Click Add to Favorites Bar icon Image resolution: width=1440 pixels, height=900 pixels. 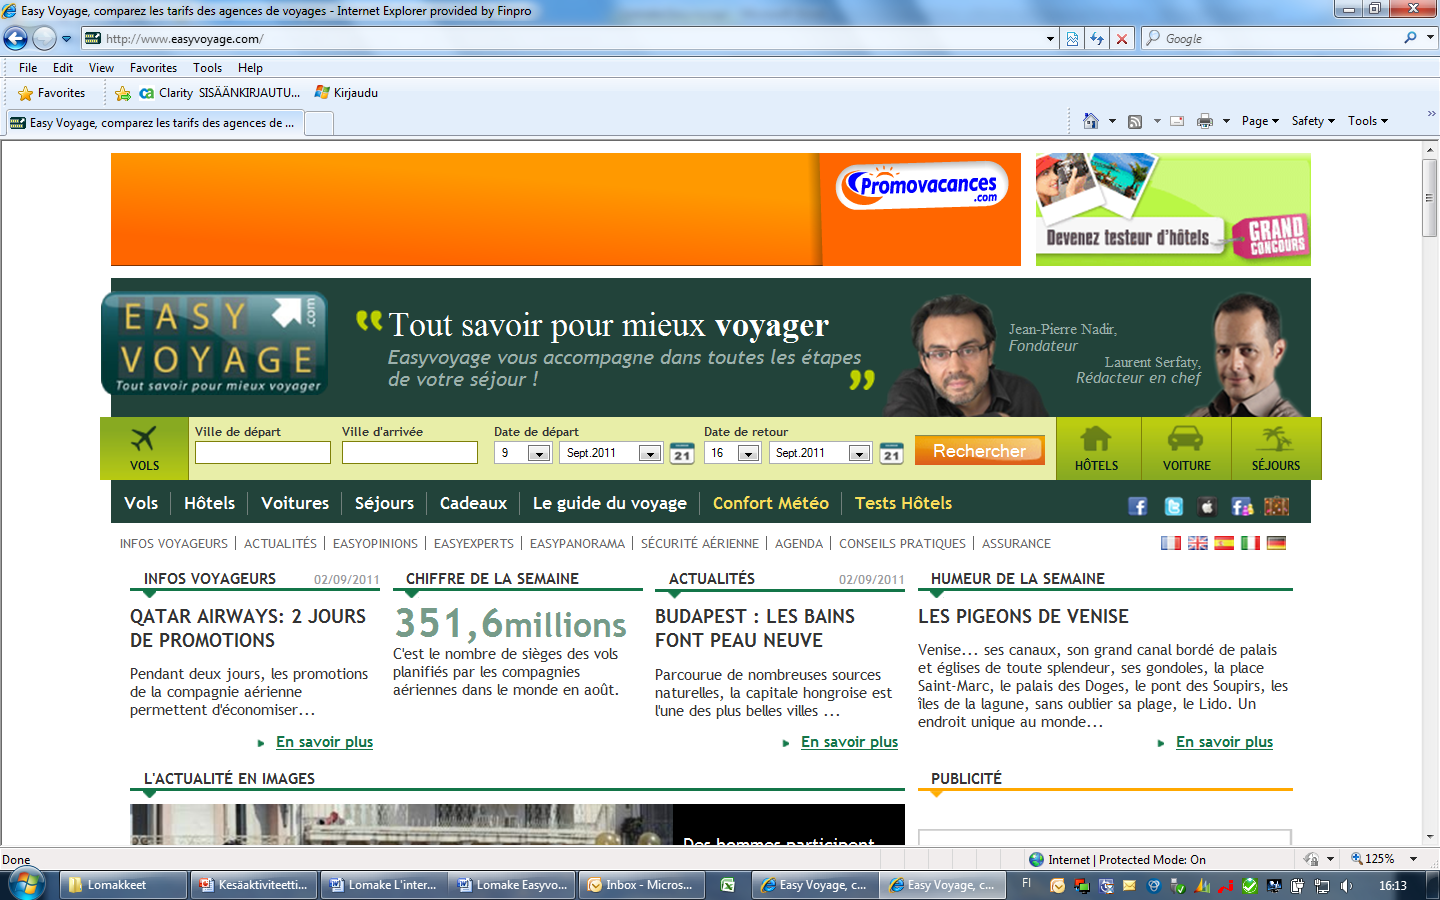123,93
